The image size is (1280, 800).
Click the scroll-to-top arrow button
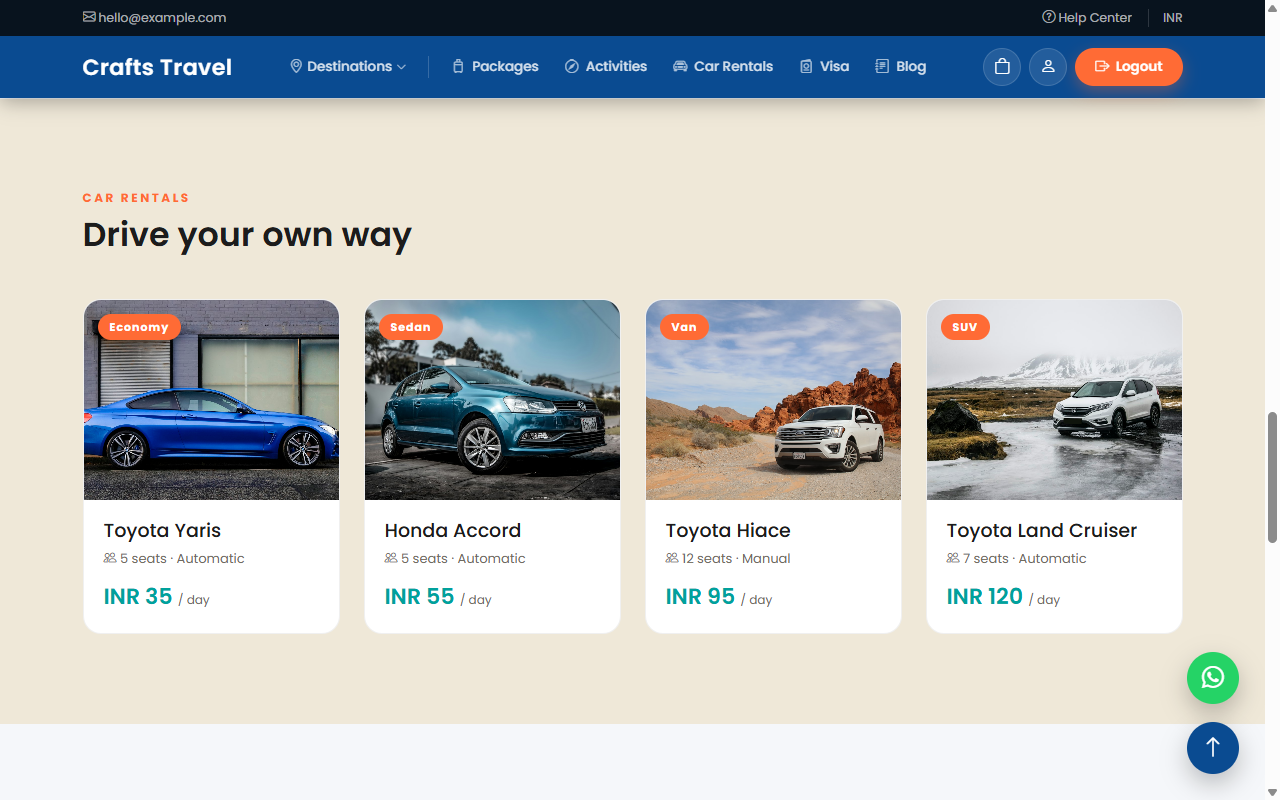1213,747
